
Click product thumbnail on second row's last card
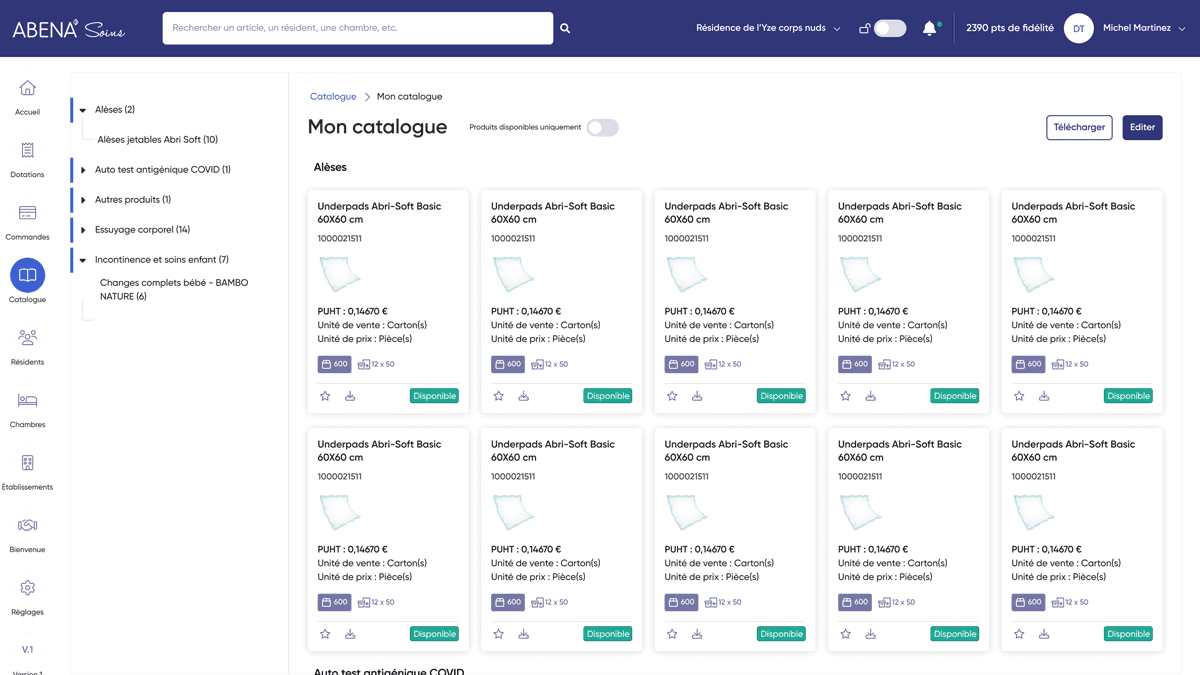pos(1033,512)
